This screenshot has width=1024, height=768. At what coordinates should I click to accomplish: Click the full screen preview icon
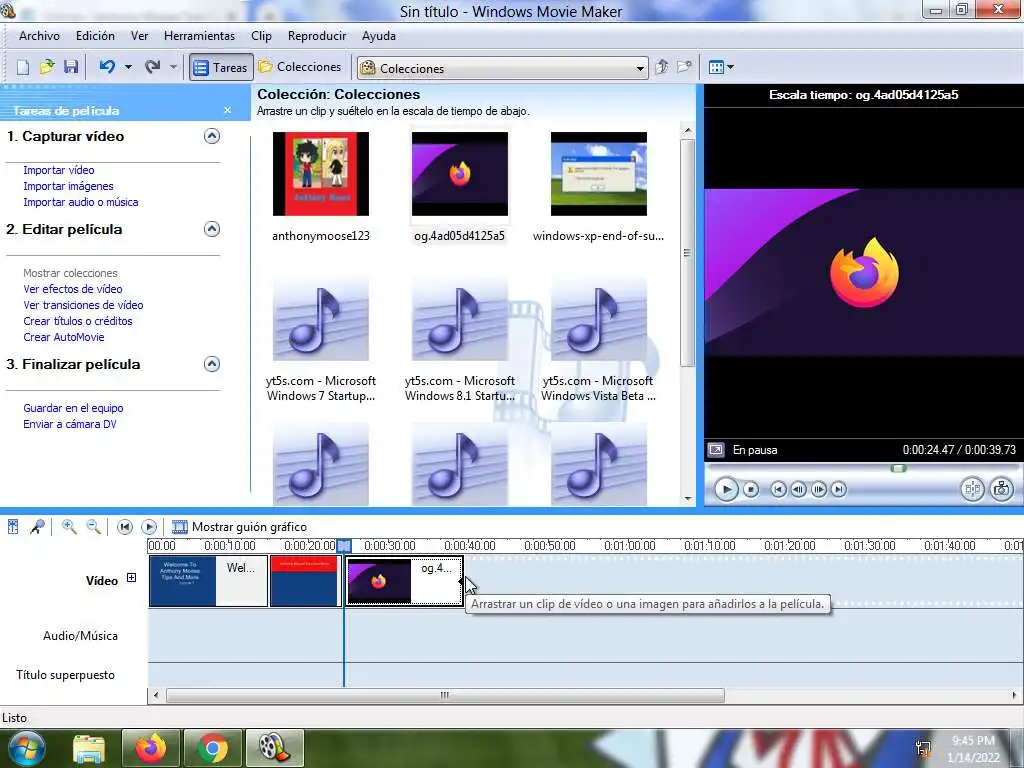click(x=716, y=450)
